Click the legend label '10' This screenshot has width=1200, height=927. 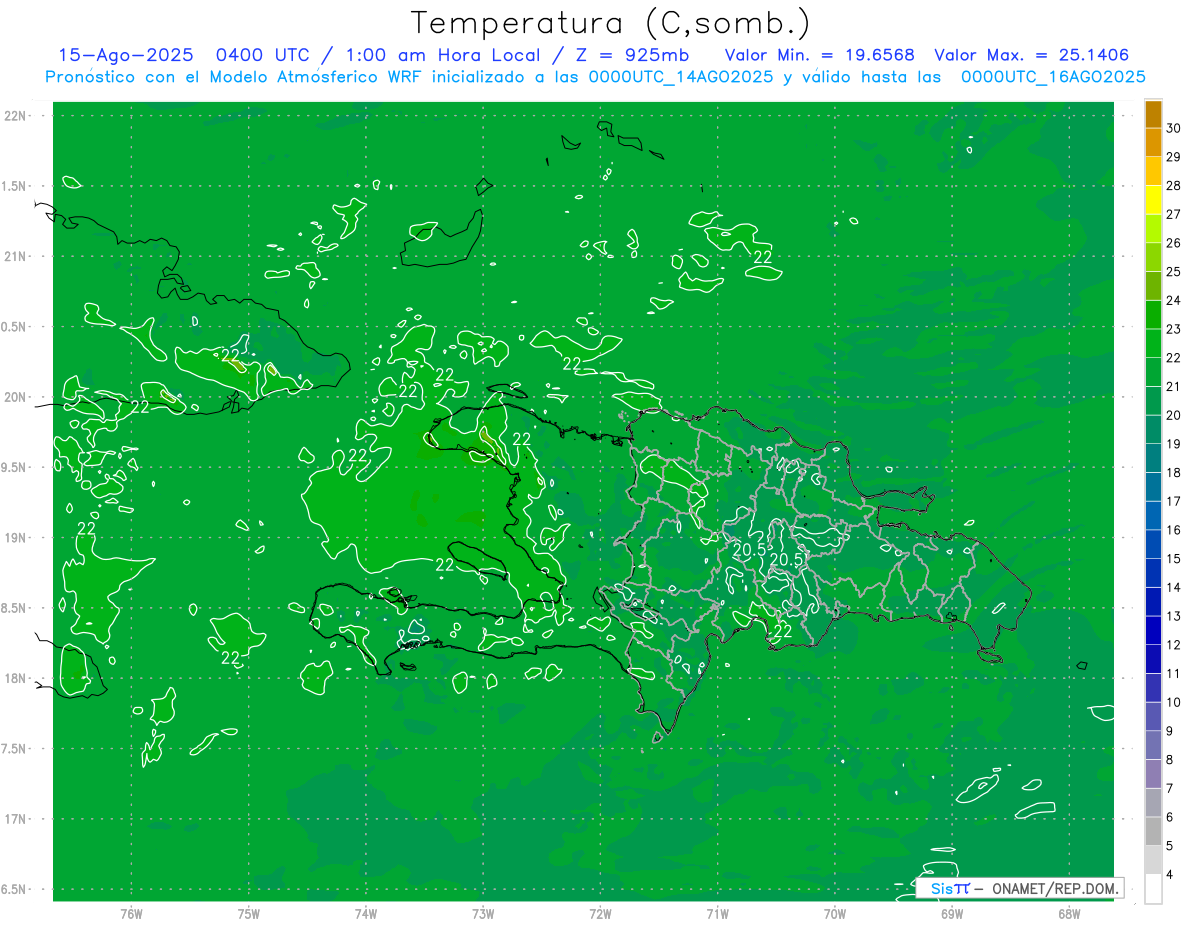tap(1174, 702)
